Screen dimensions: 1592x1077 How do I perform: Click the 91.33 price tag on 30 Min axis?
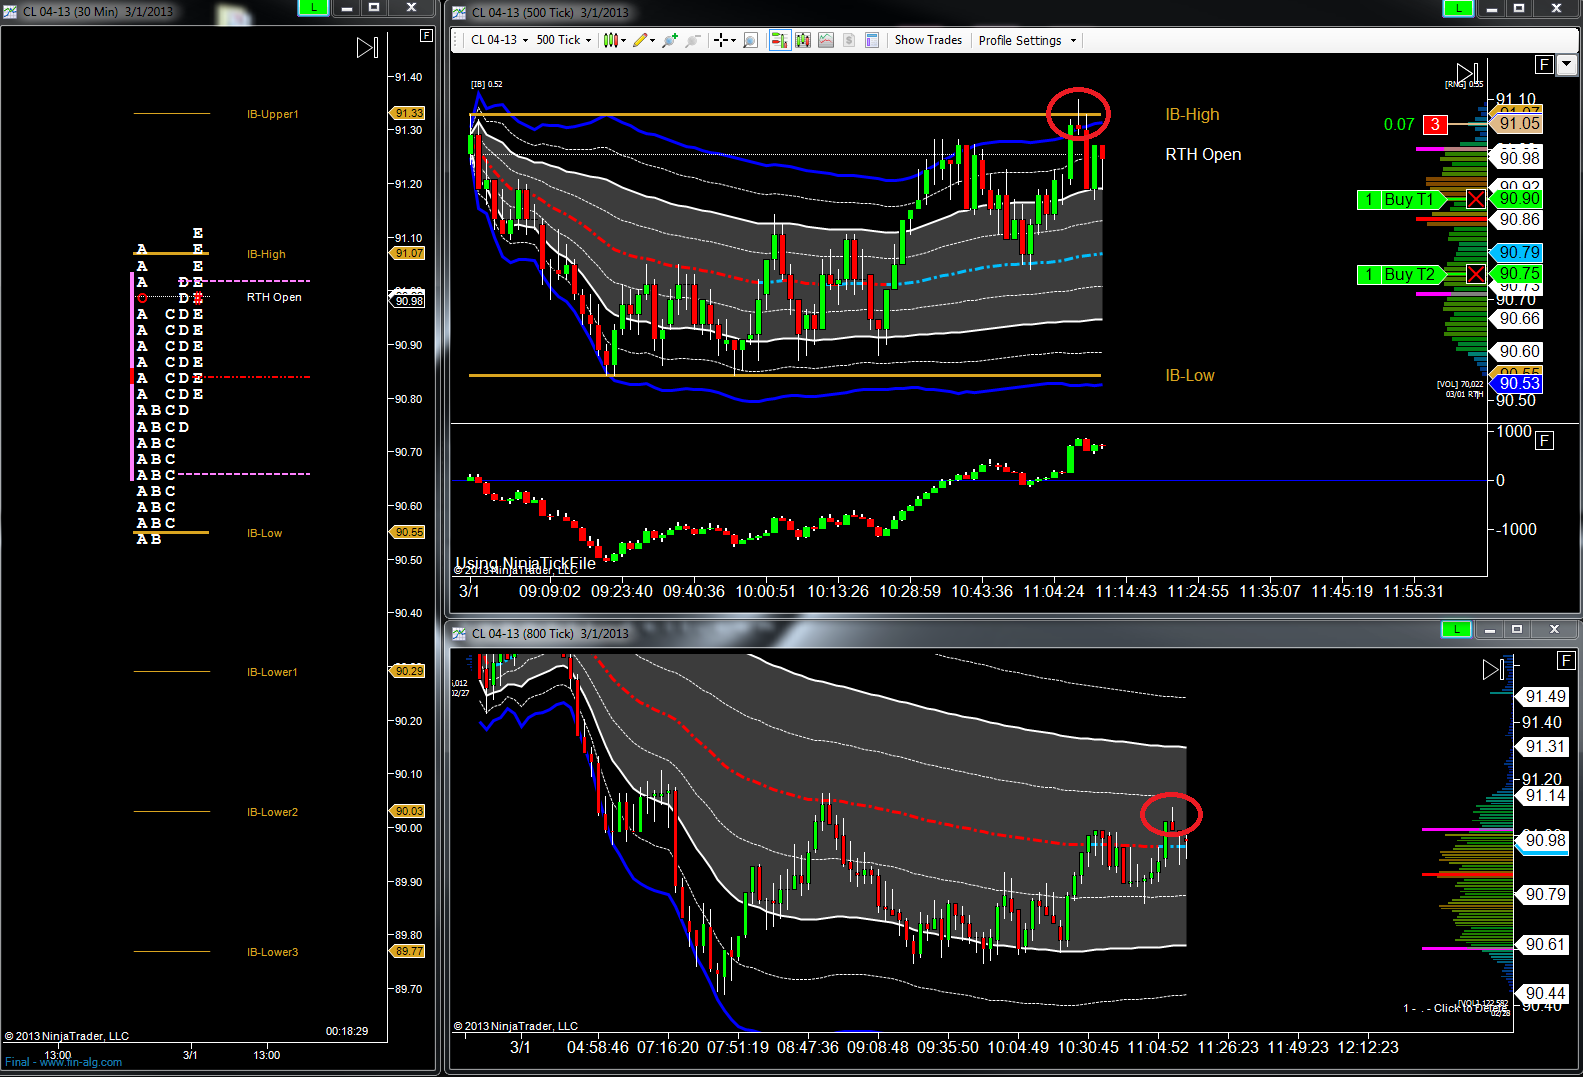(408, 113)
